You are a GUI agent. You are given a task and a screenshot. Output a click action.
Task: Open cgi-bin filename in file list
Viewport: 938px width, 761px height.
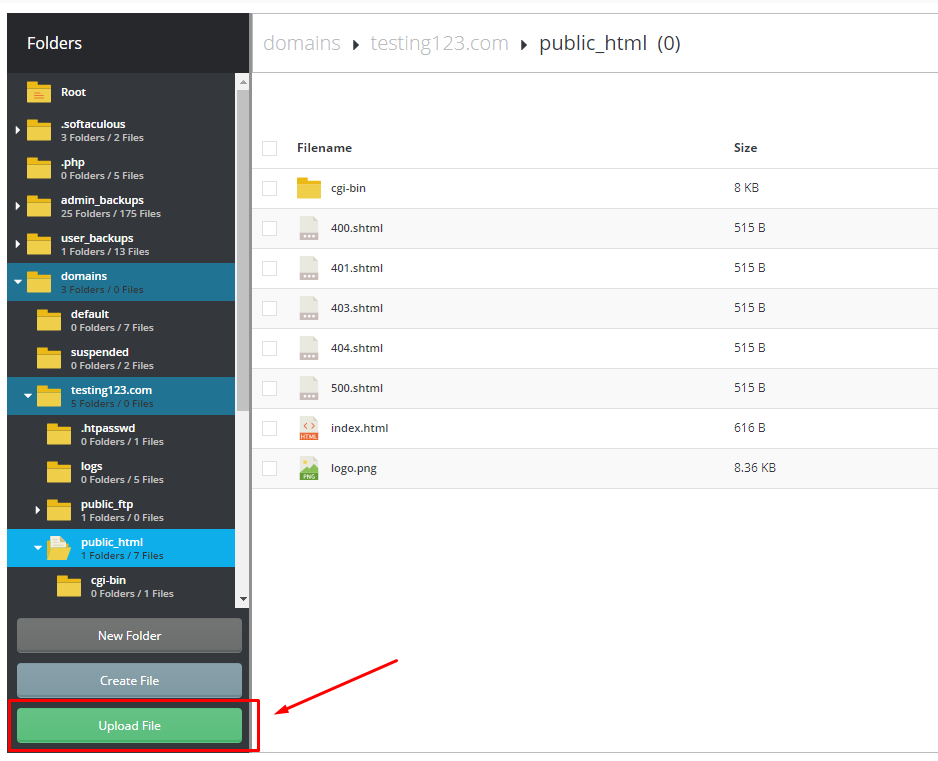click(348, 188)
